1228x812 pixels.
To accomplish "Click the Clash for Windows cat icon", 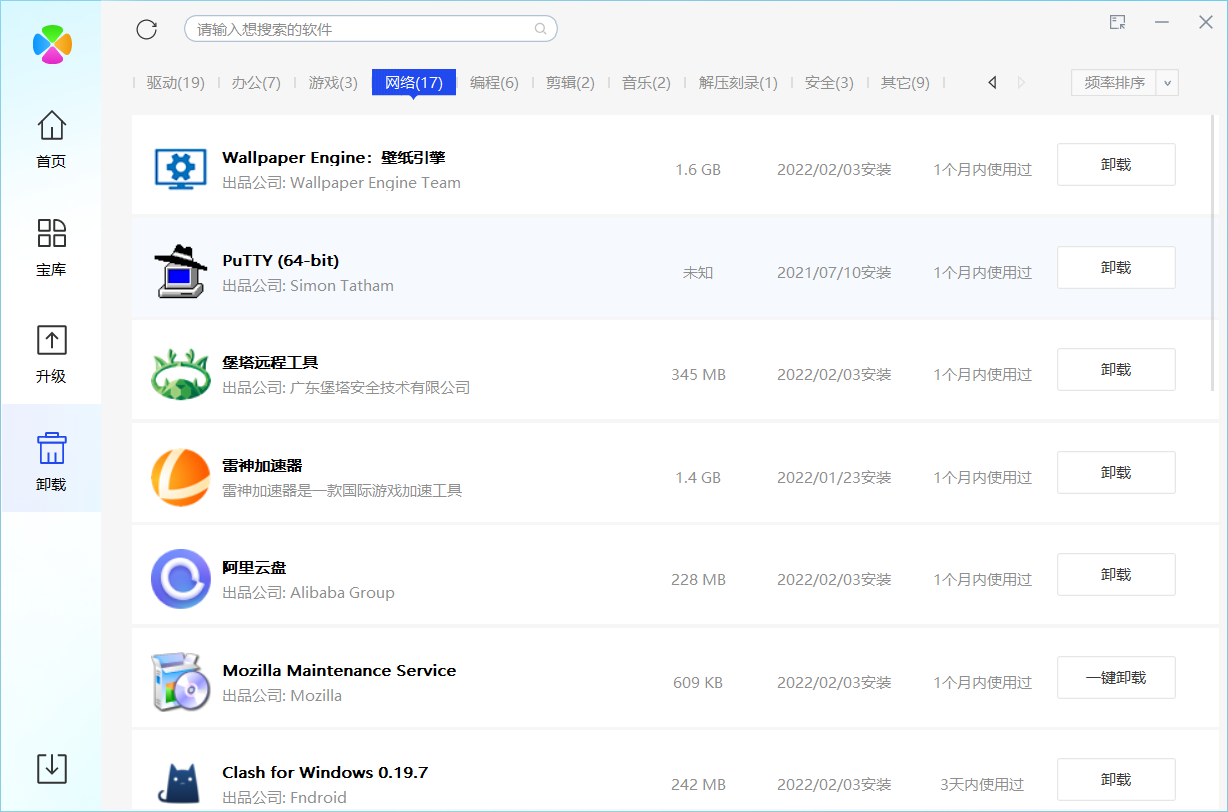I will tap(180, 784).
